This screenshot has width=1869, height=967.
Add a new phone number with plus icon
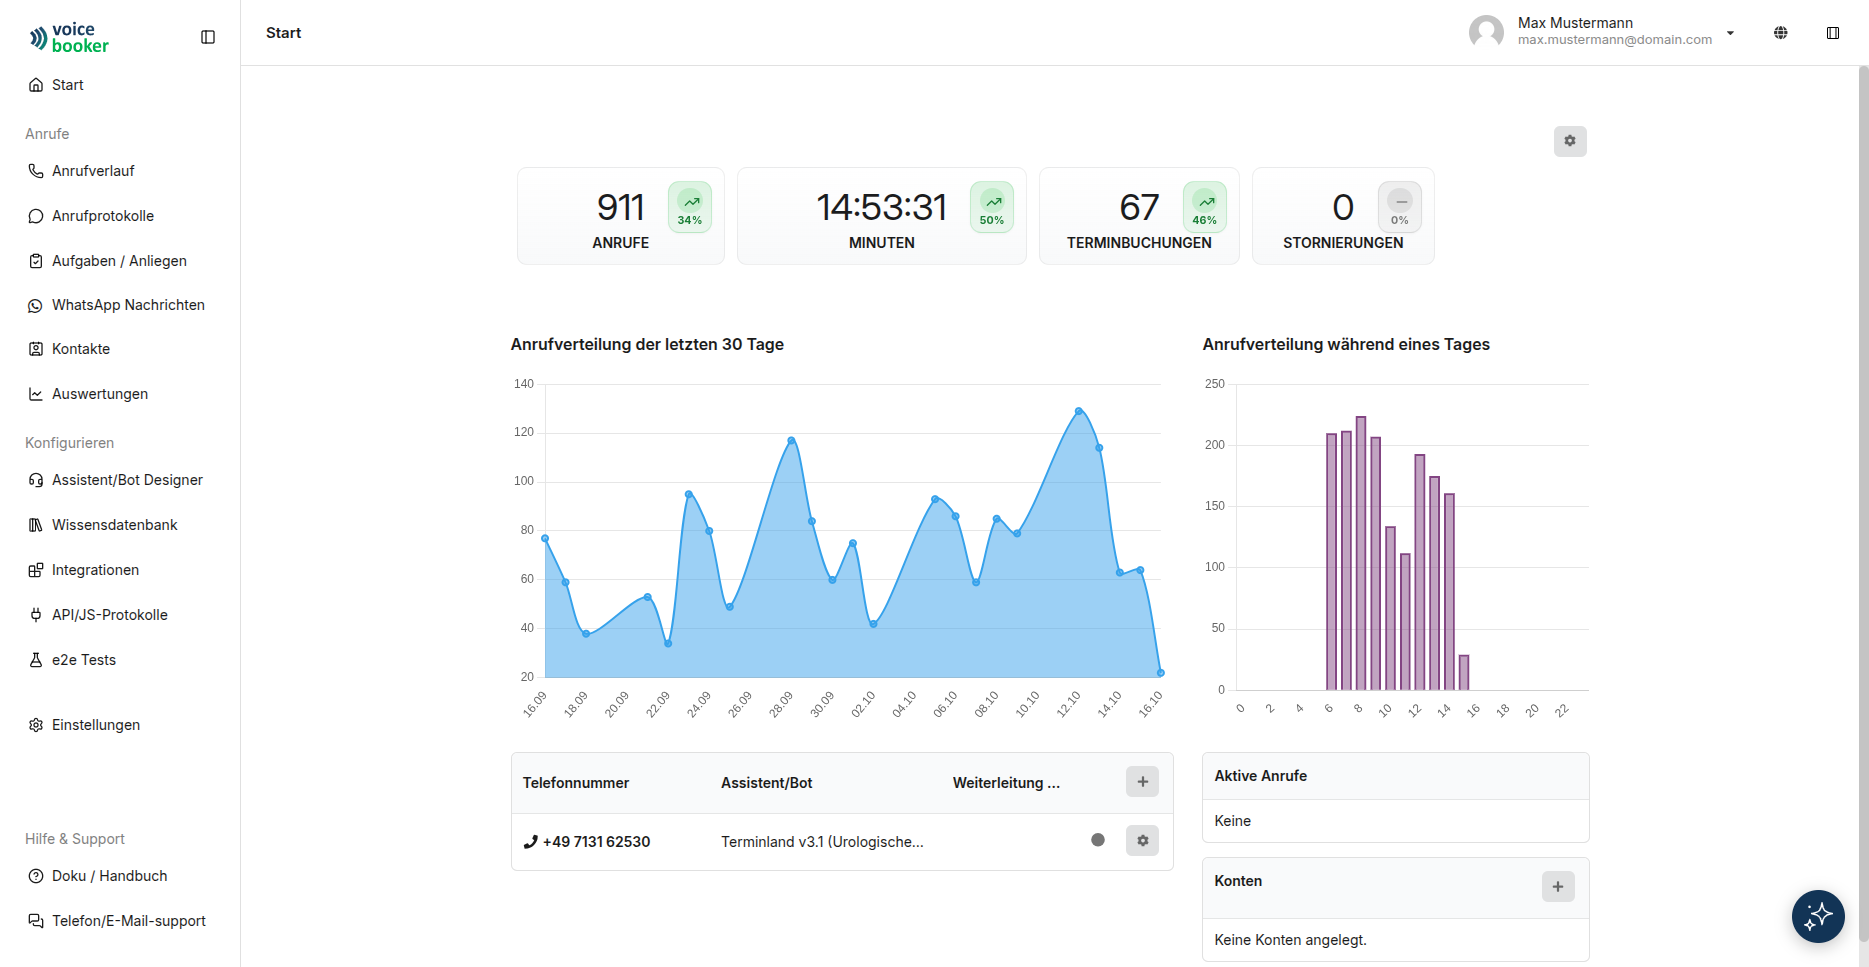pos(1142,782)
